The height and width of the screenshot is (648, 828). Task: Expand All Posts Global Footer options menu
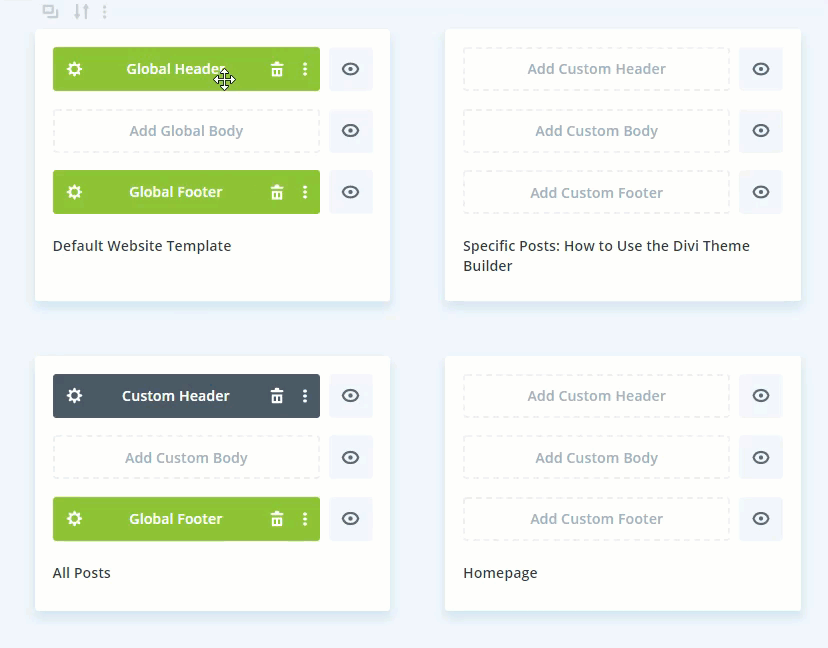click(x=305, y=519)
